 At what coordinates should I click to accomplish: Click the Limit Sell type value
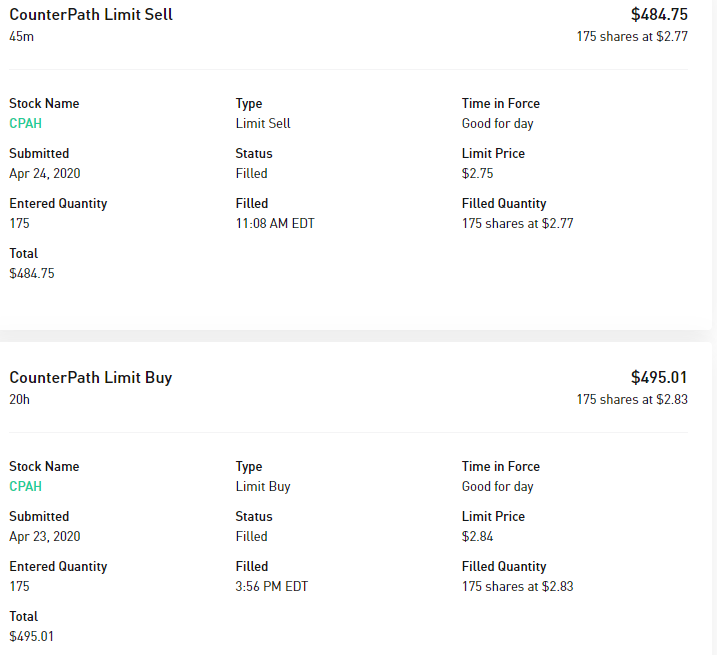(263, 124)
